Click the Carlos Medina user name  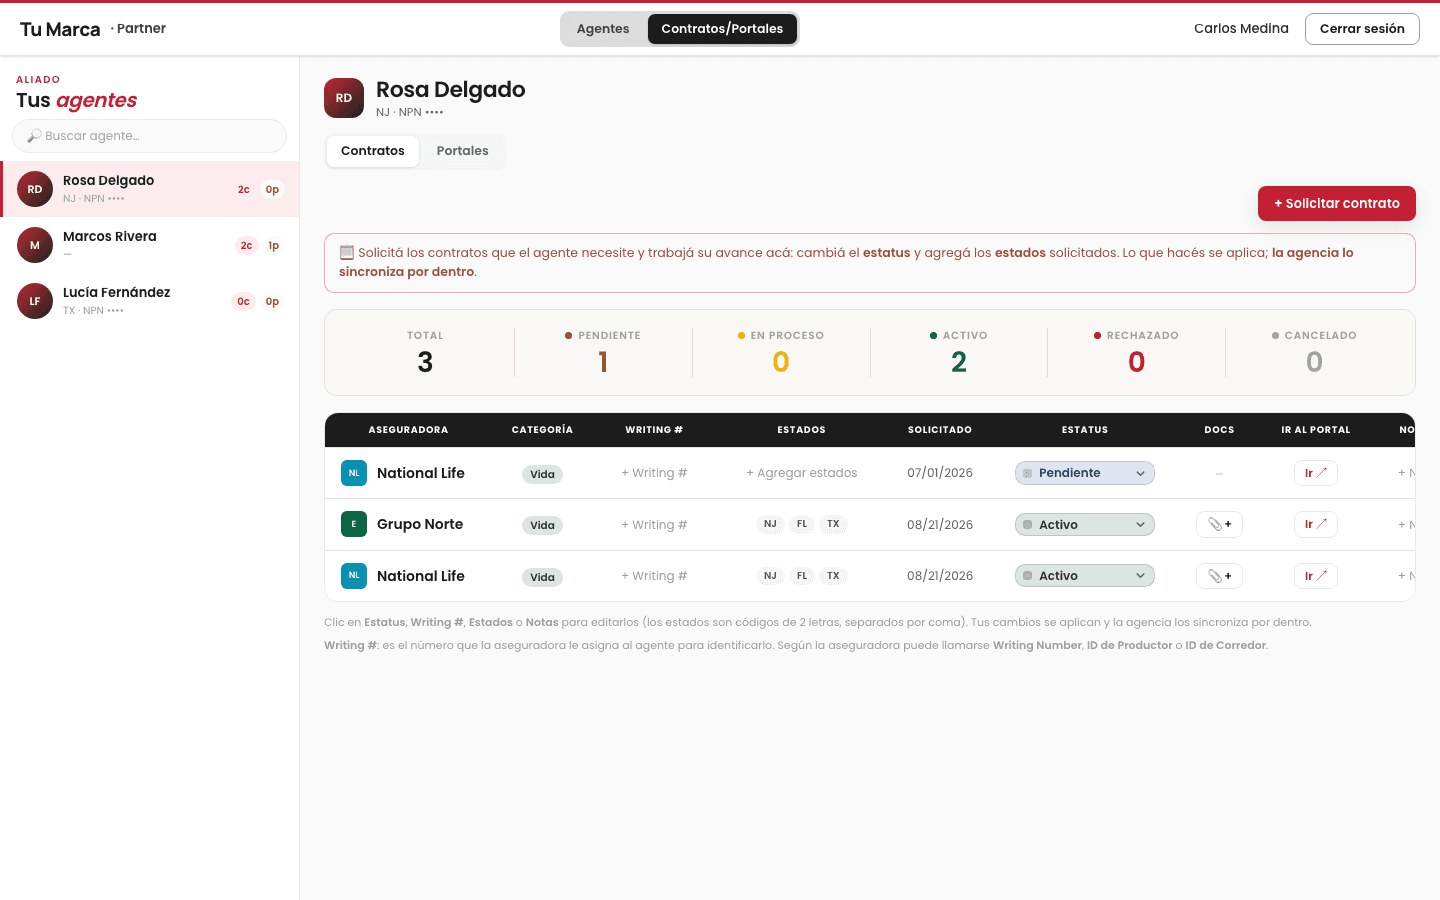pos(1241,29)
